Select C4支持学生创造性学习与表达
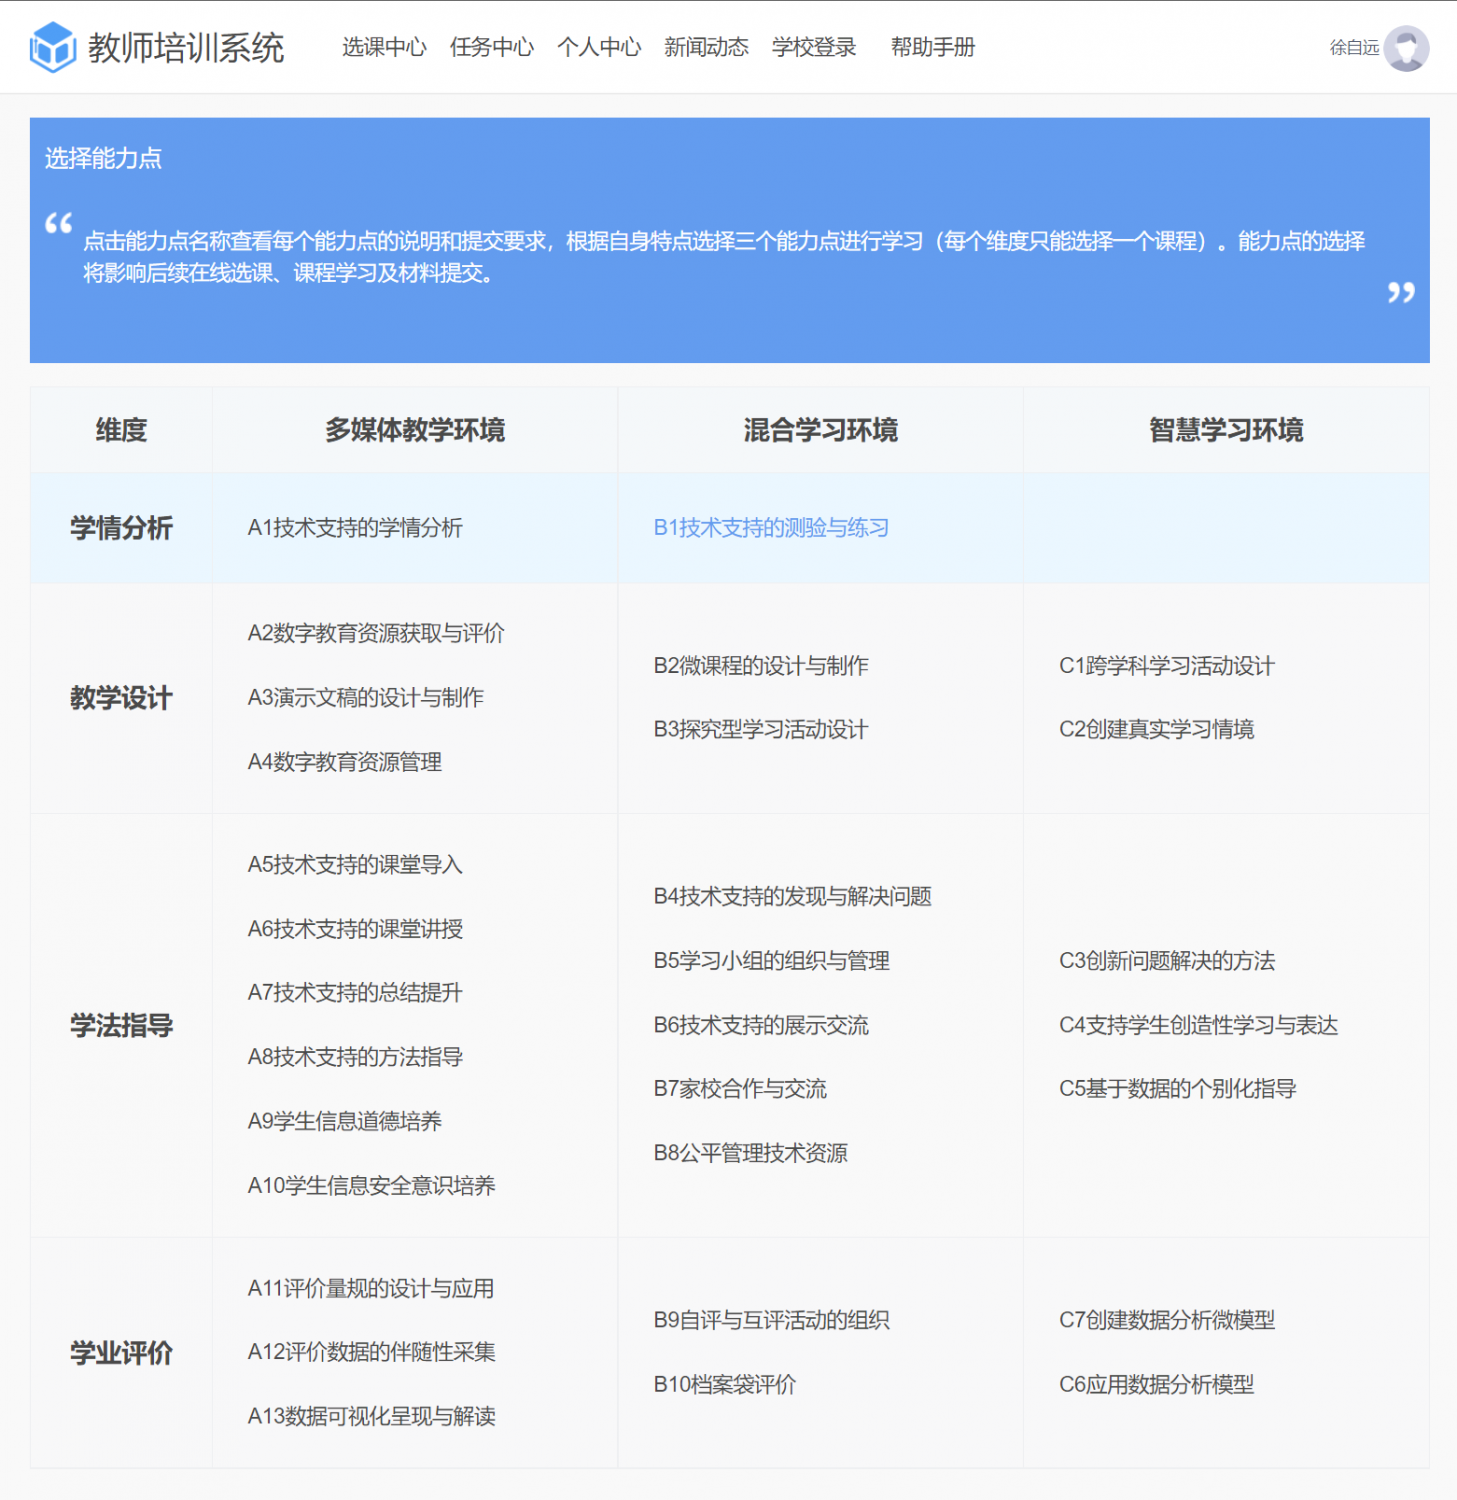This screenshot has width=1457, height=1500. coord(1199,1025)
